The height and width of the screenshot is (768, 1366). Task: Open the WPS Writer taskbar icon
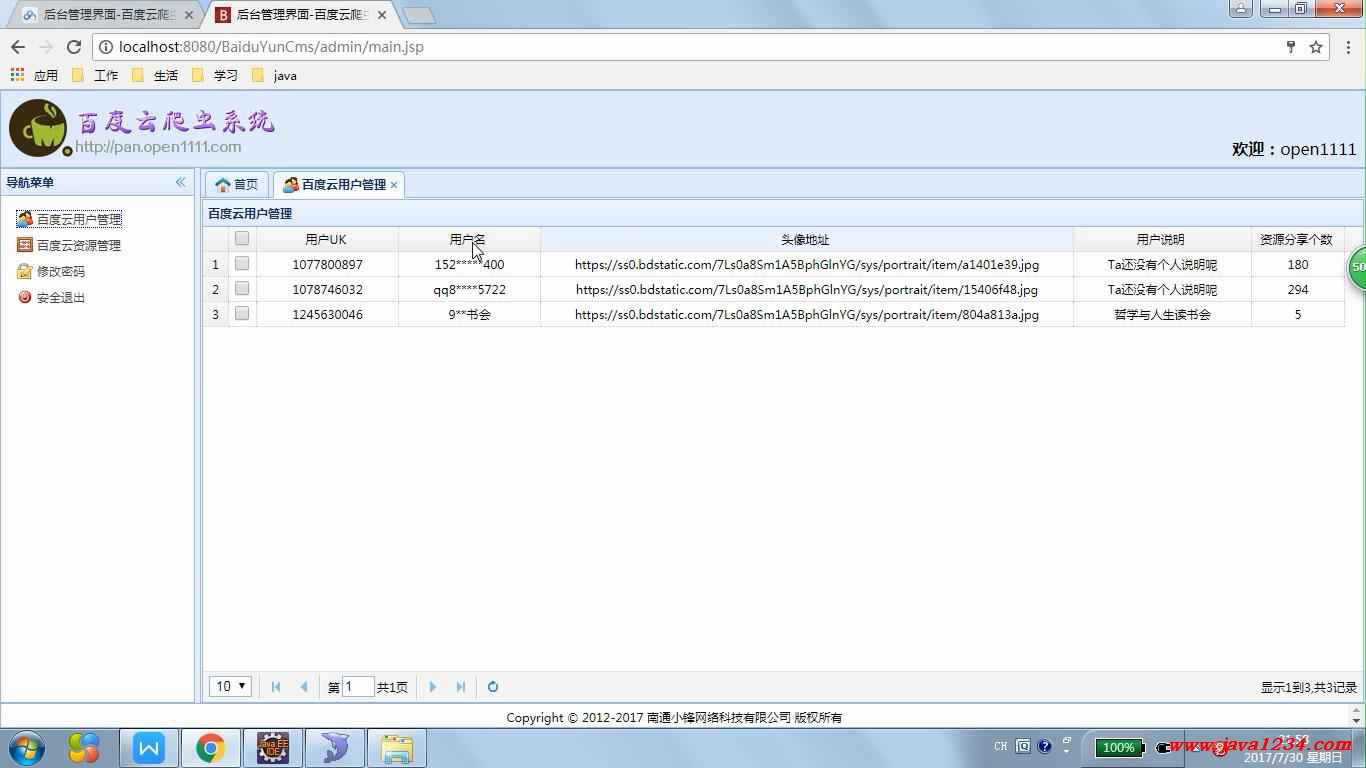149,747
